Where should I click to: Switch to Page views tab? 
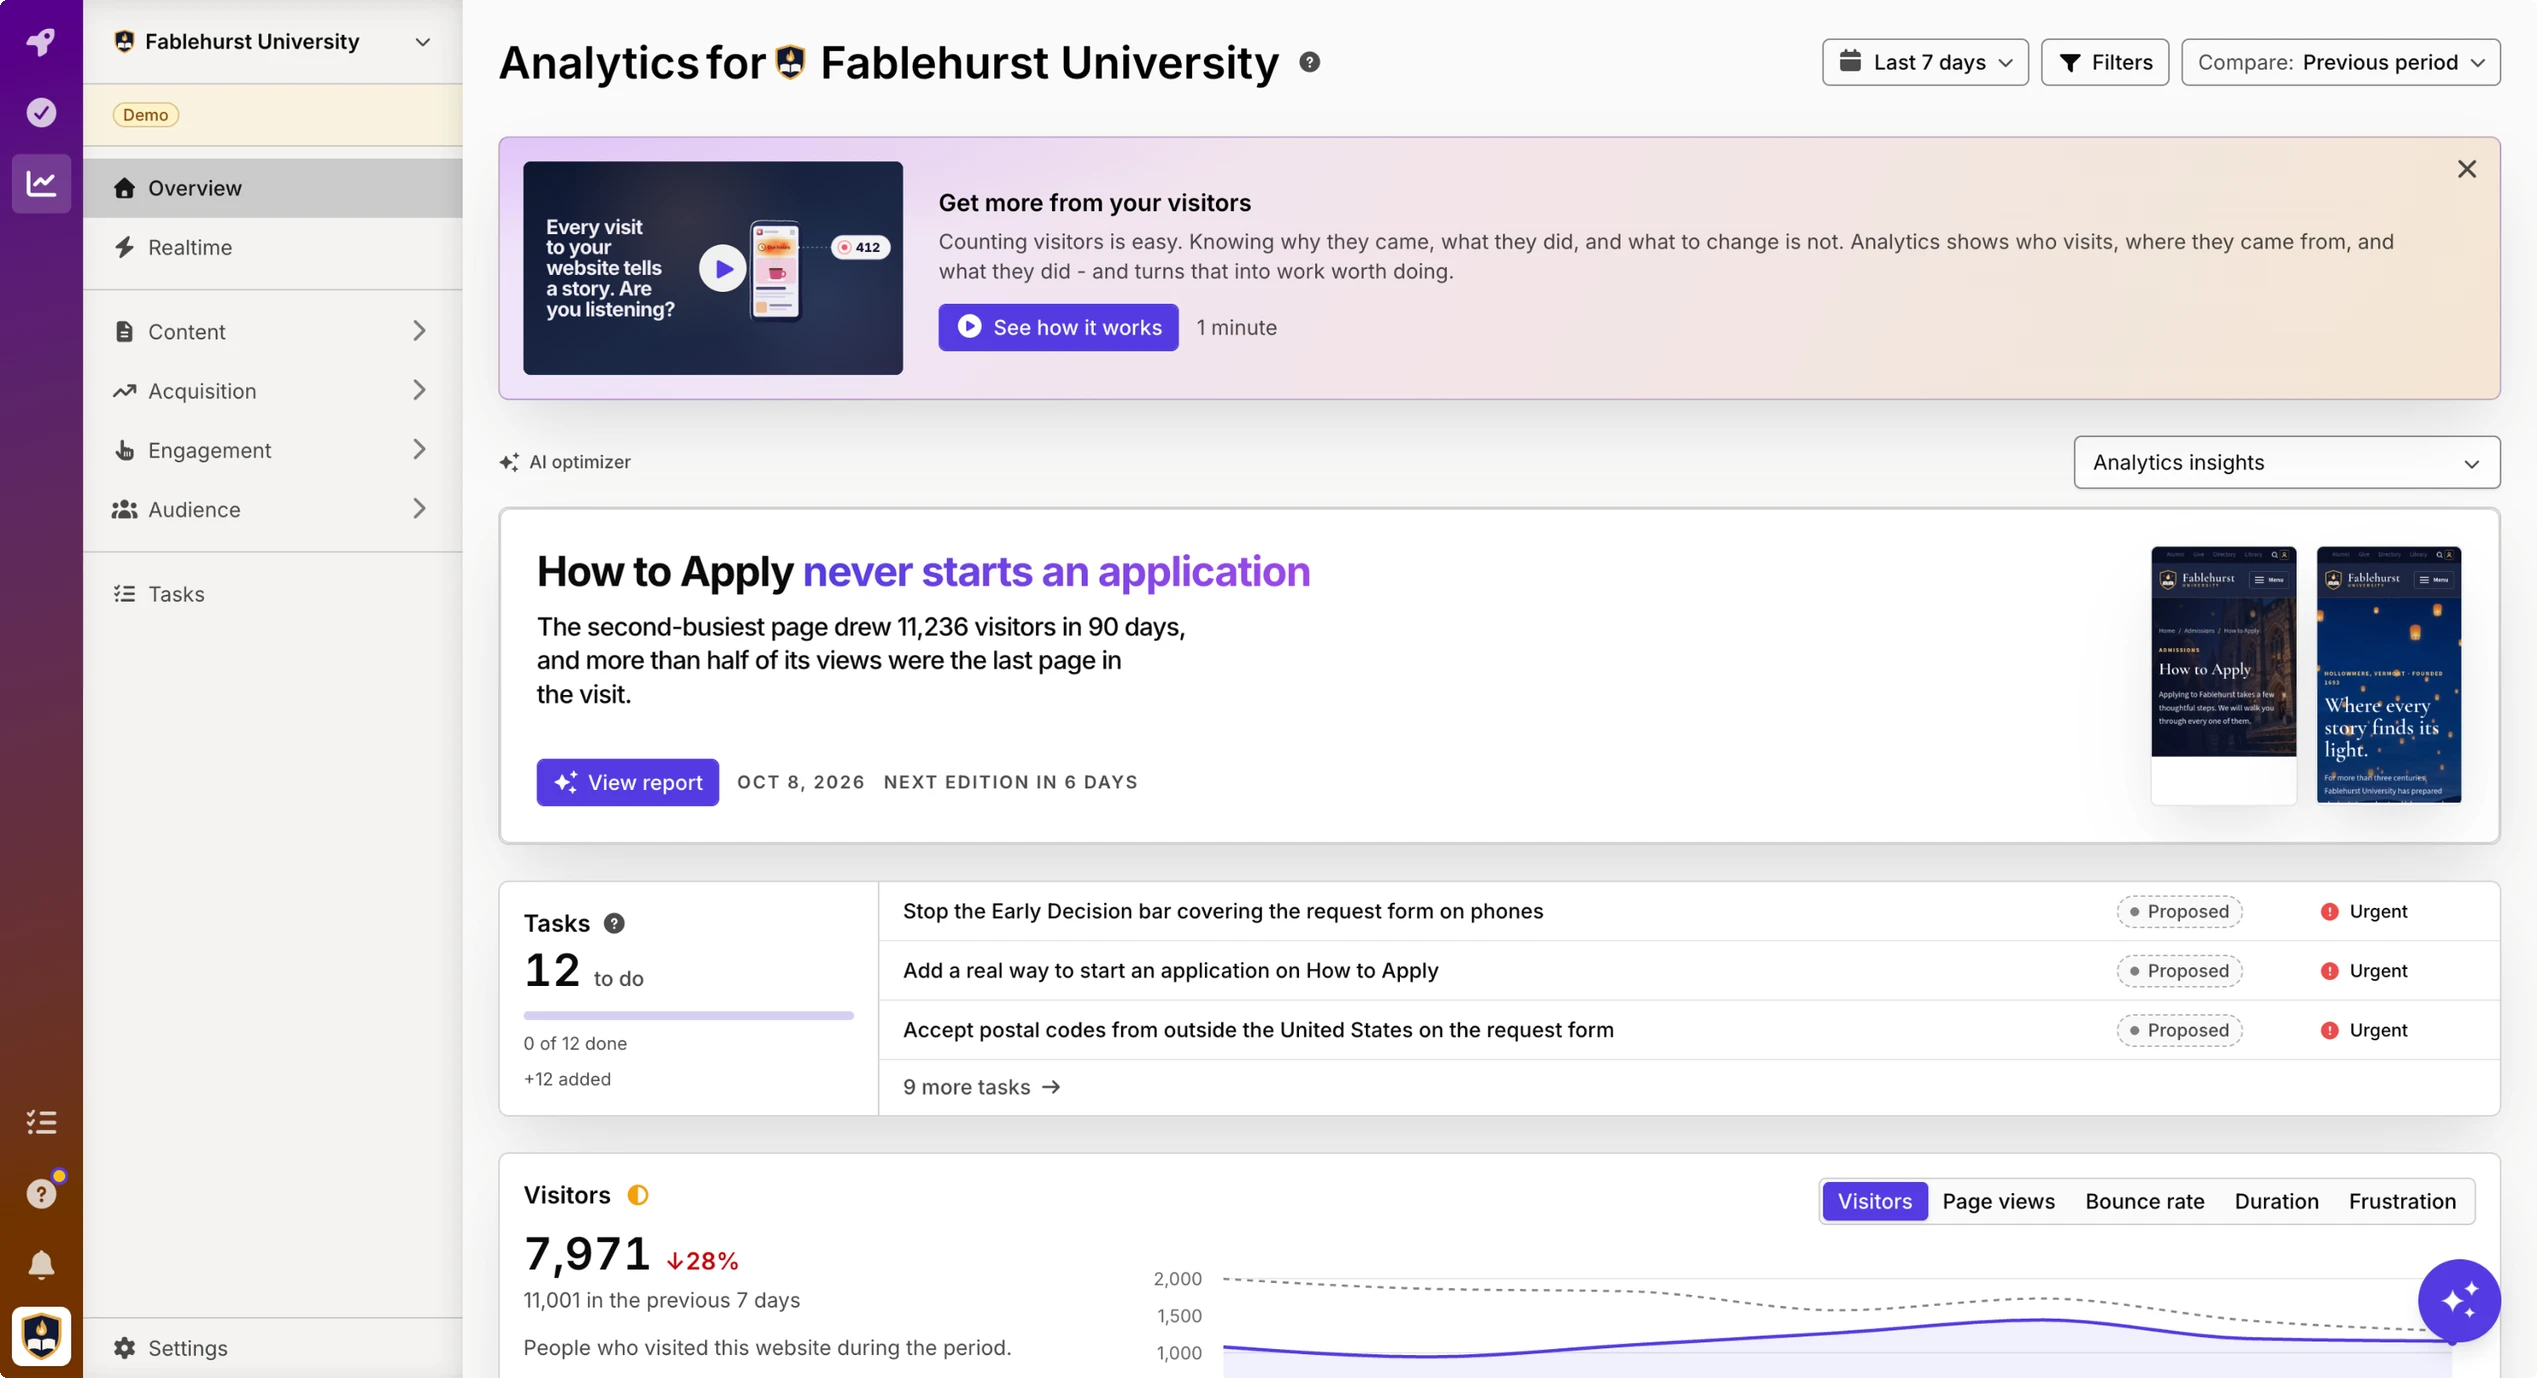1998,1201
